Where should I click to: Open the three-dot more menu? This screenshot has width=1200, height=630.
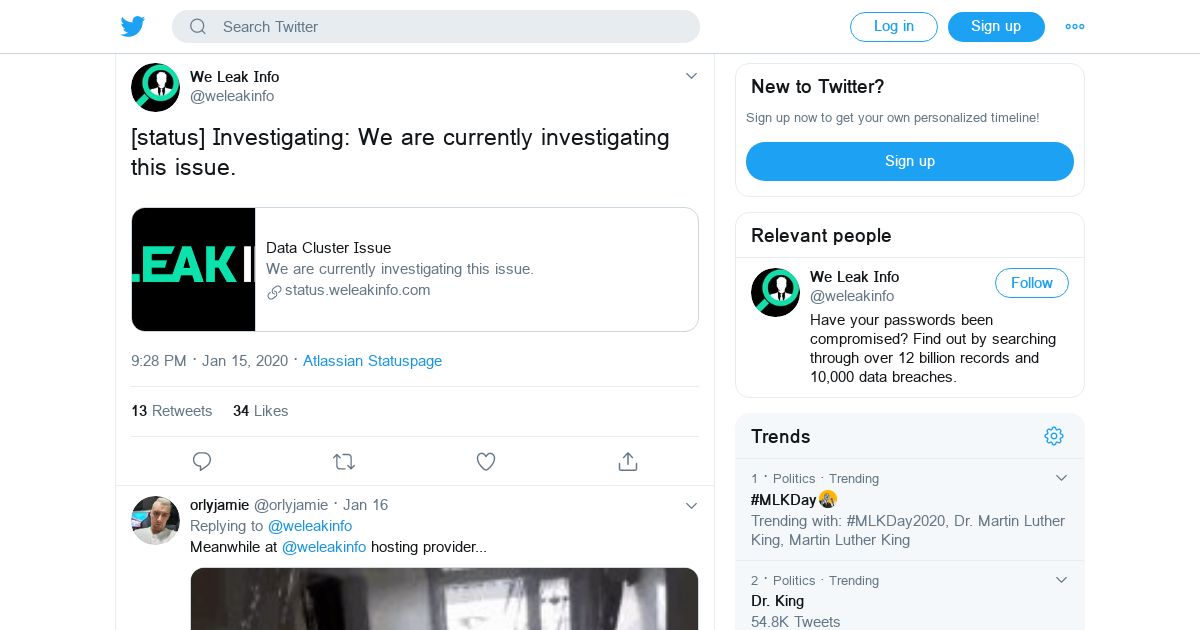click(1075, 27)
